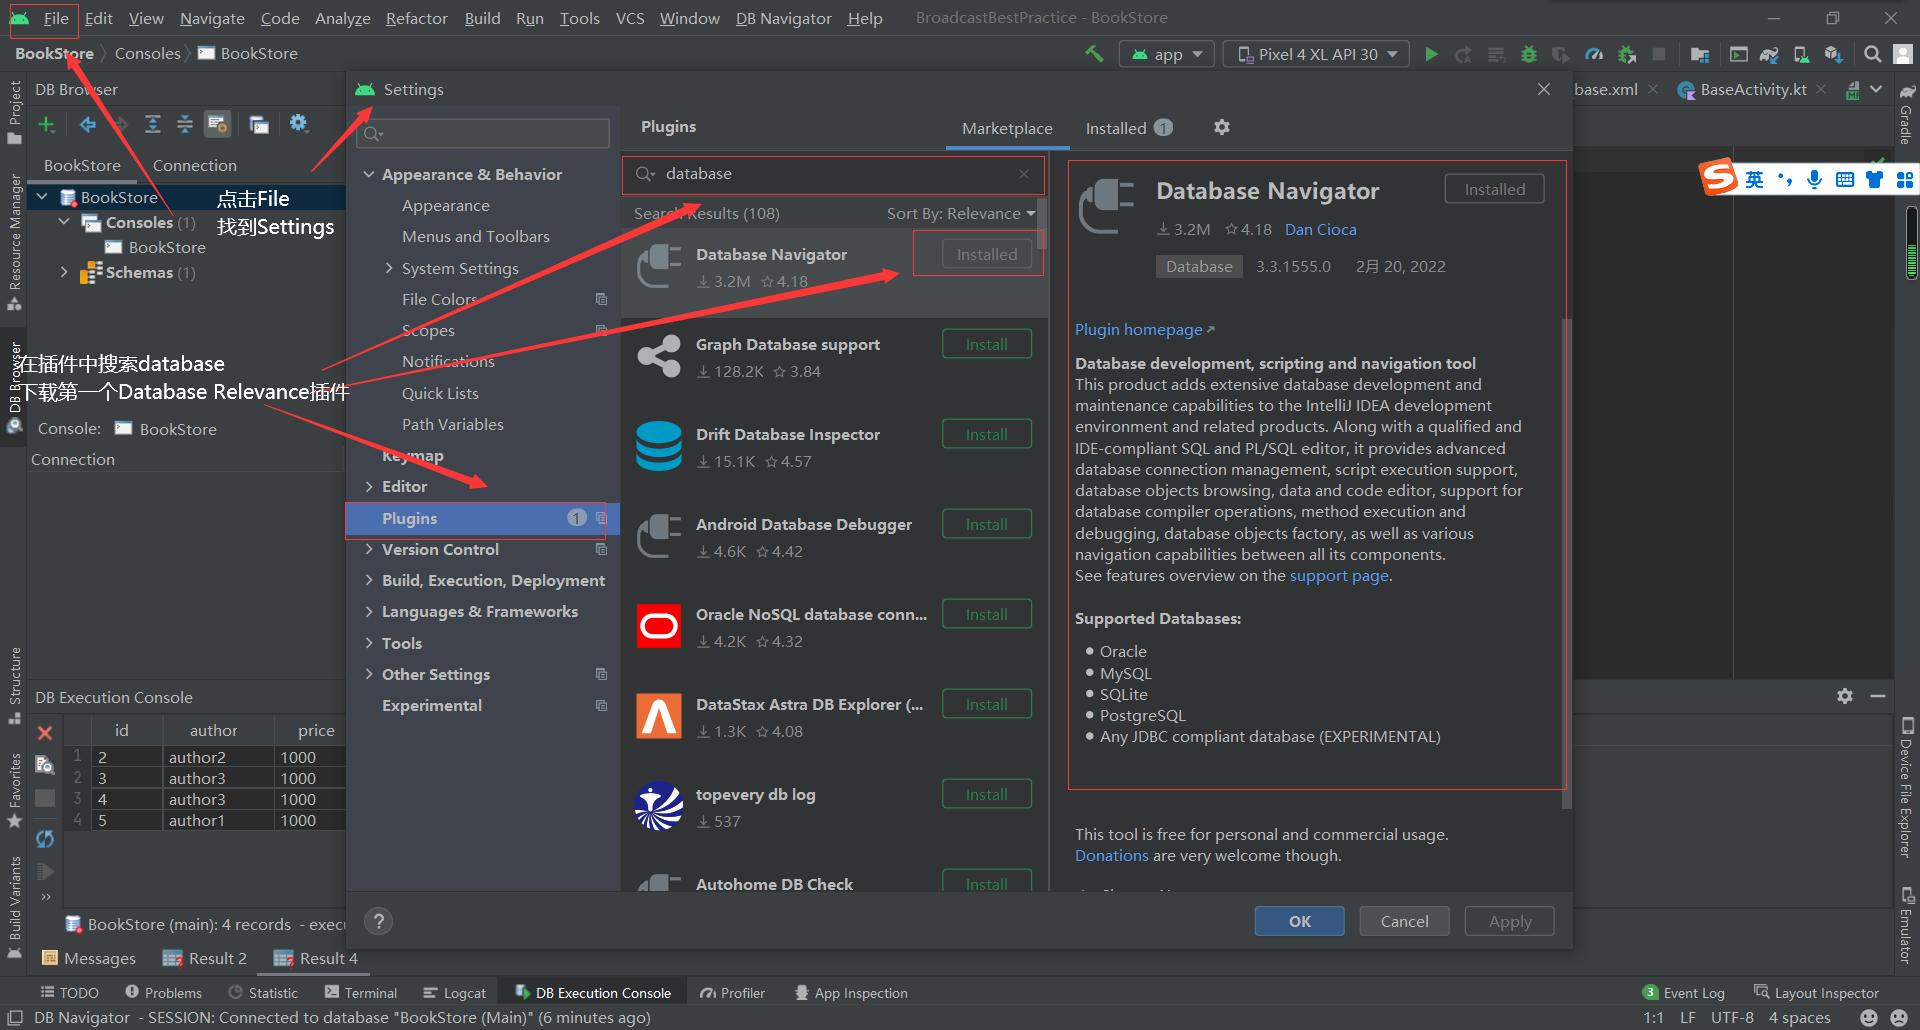
Task: Collapse the Appearance & Behavior settings section
Action: [x=369, y=174]
